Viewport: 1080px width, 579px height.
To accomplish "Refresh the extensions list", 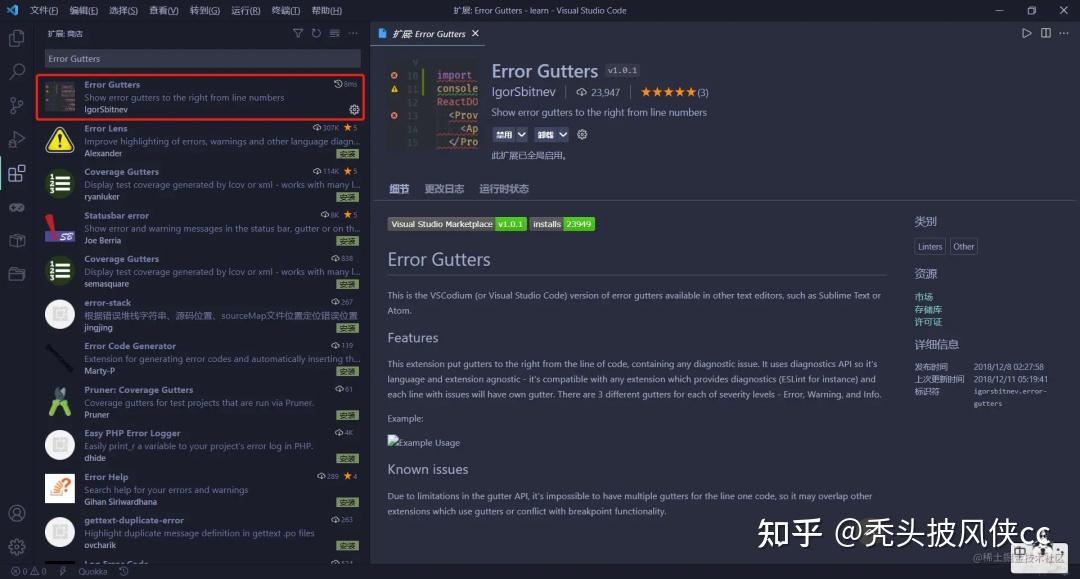I will [x=316, y=33].
